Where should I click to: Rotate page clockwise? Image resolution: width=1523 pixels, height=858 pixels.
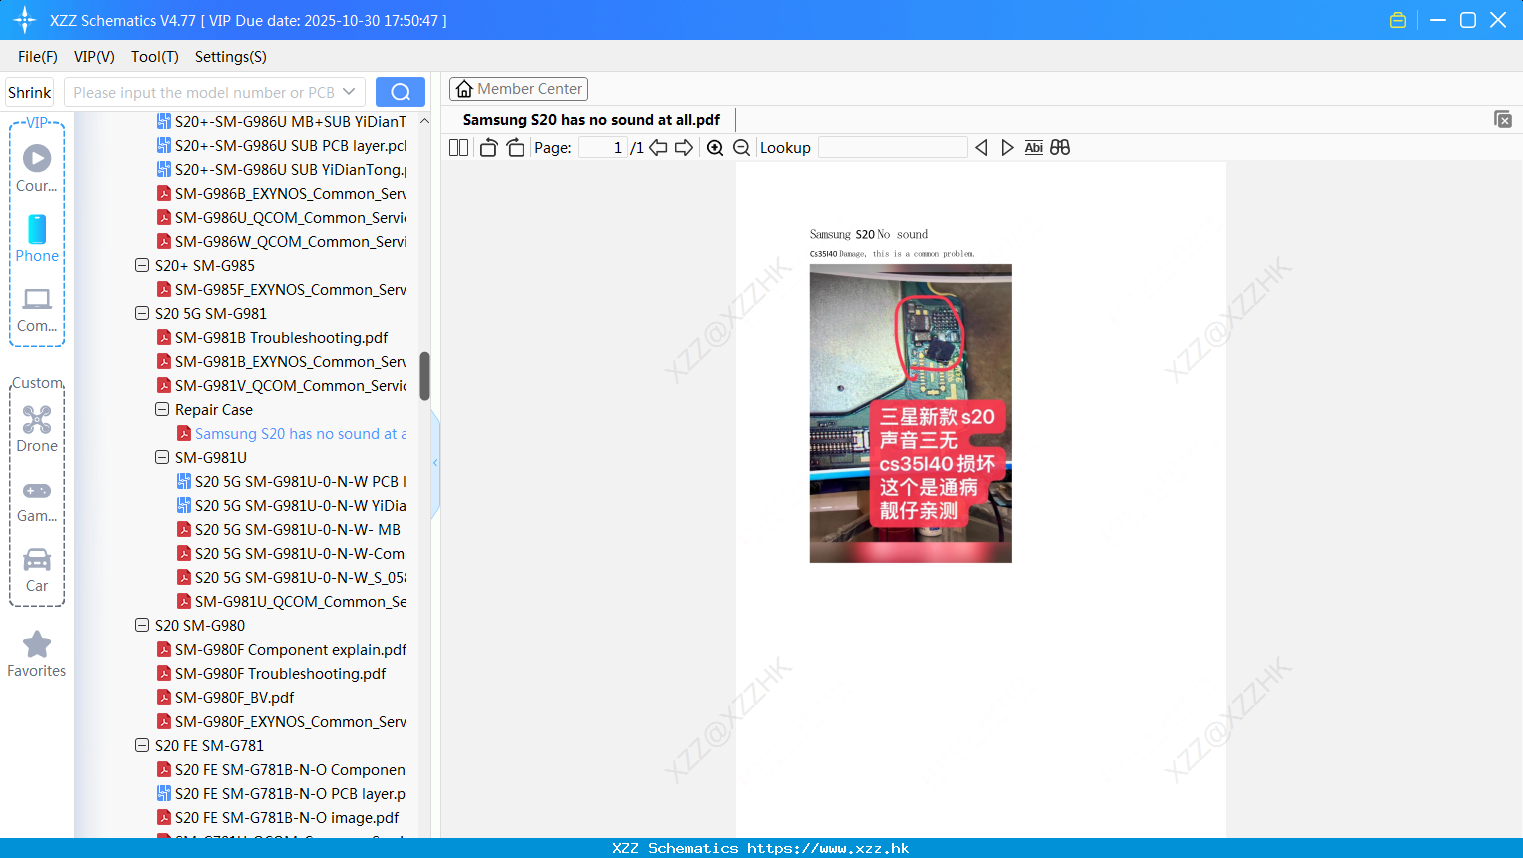pyautogui.click(x=515, y=148)
